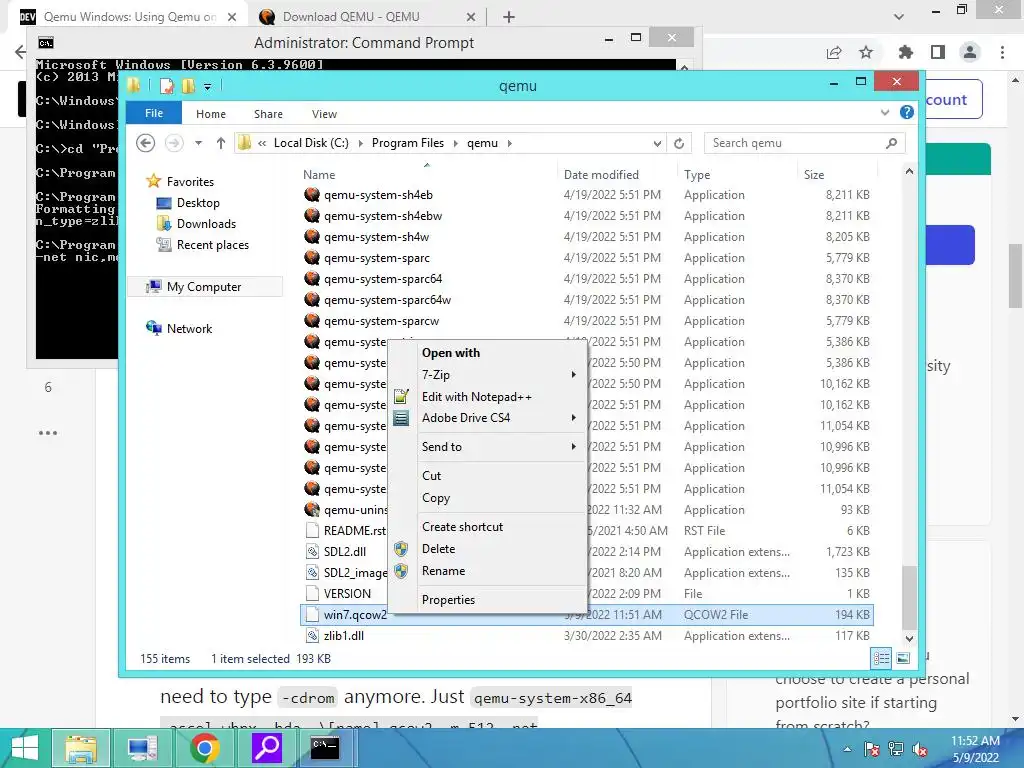The width and height of the screenshot is (1024, 768).
Task: Select Favorites in navigation pane
Action: tap(190, 182)
